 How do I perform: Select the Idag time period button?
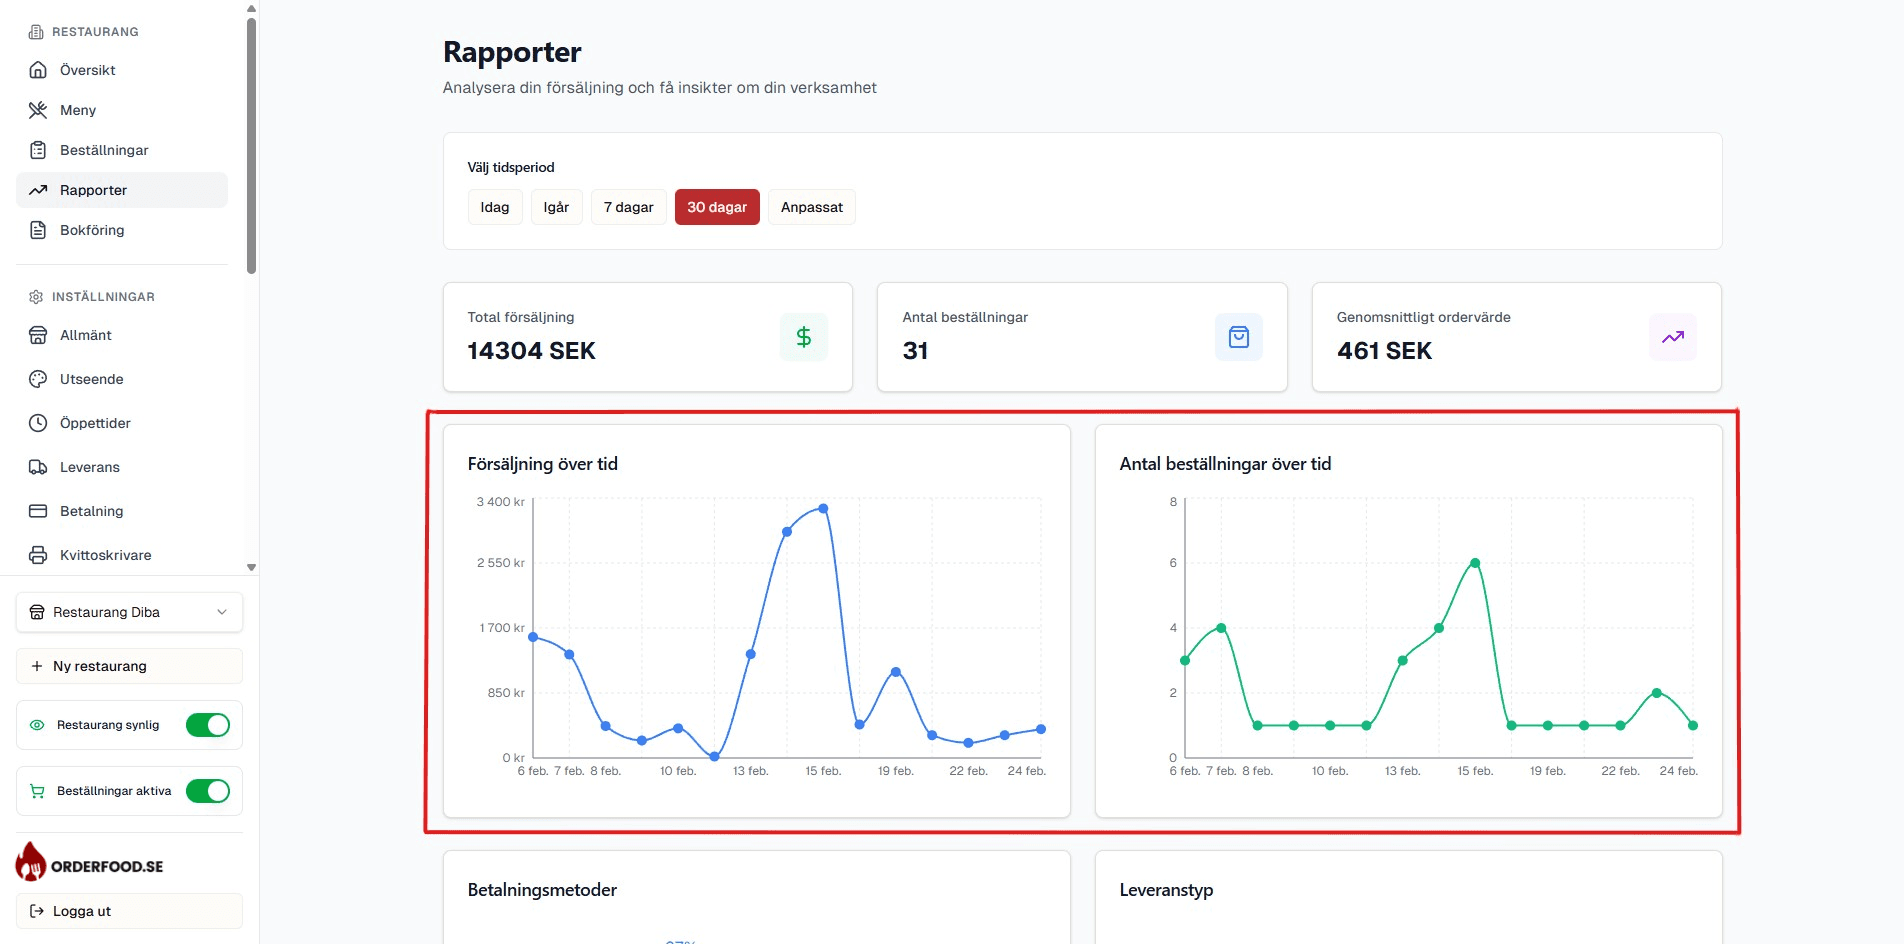pos(494,207)
